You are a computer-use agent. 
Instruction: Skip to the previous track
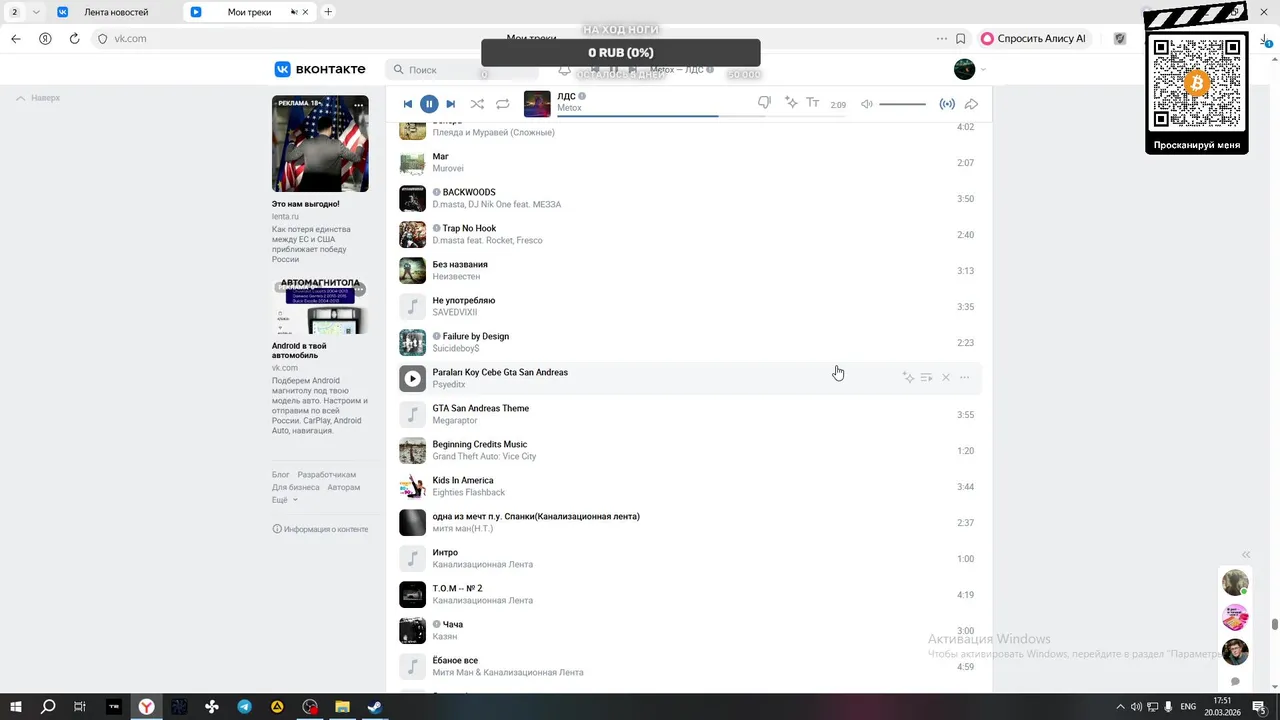click(408, 104)
